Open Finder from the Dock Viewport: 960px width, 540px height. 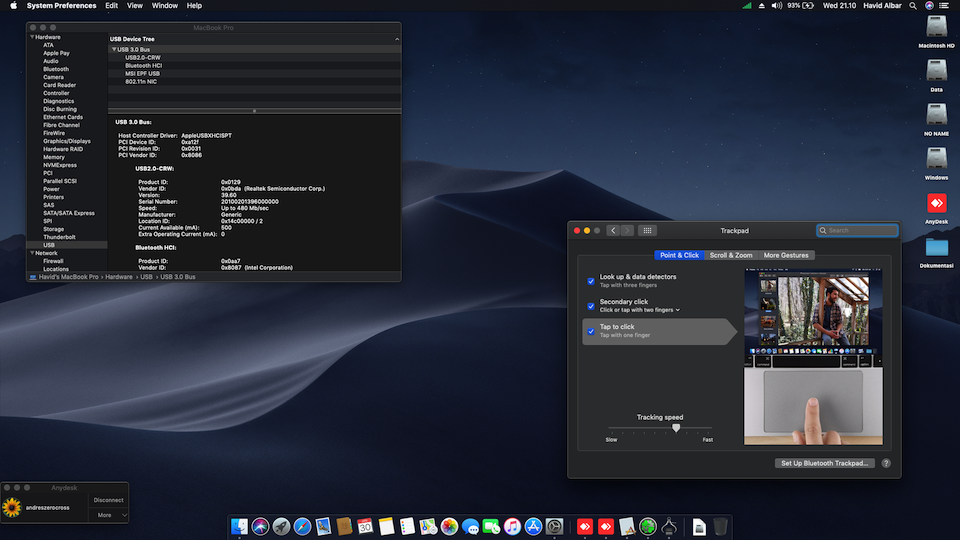click(239, 527)
